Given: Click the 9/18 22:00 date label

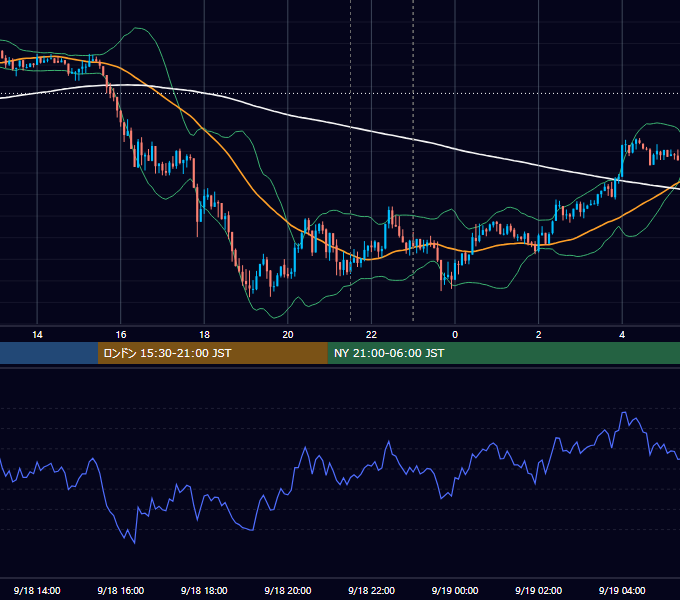Looking at the screenshot, I should [x=371, y=590].
